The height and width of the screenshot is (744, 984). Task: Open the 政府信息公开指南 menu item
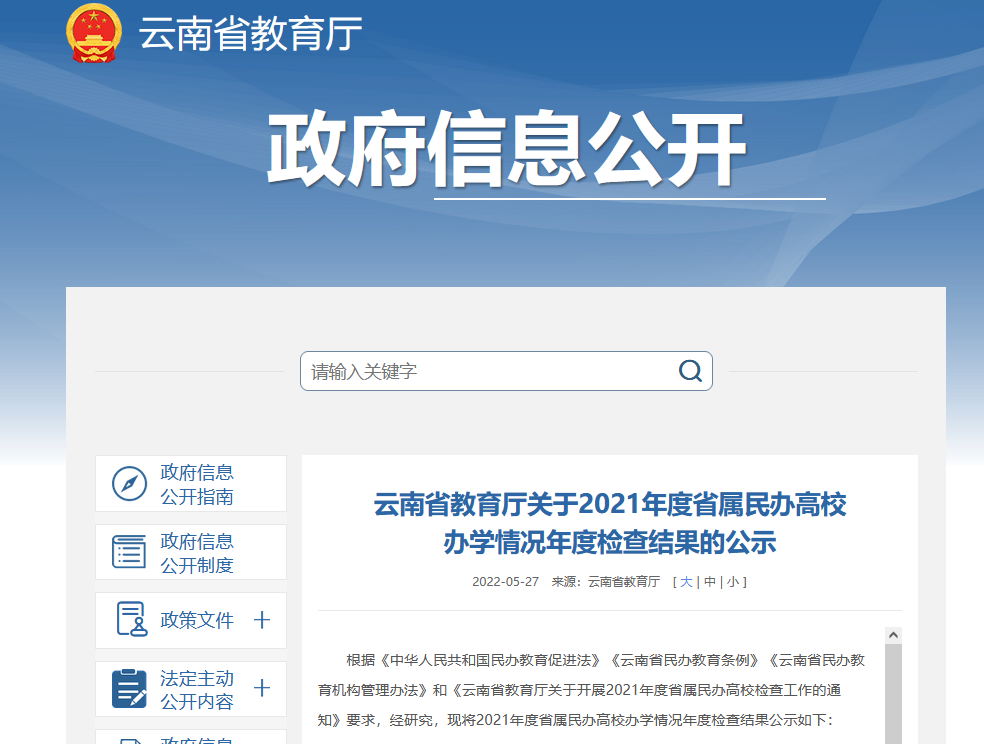coord(197,484)
